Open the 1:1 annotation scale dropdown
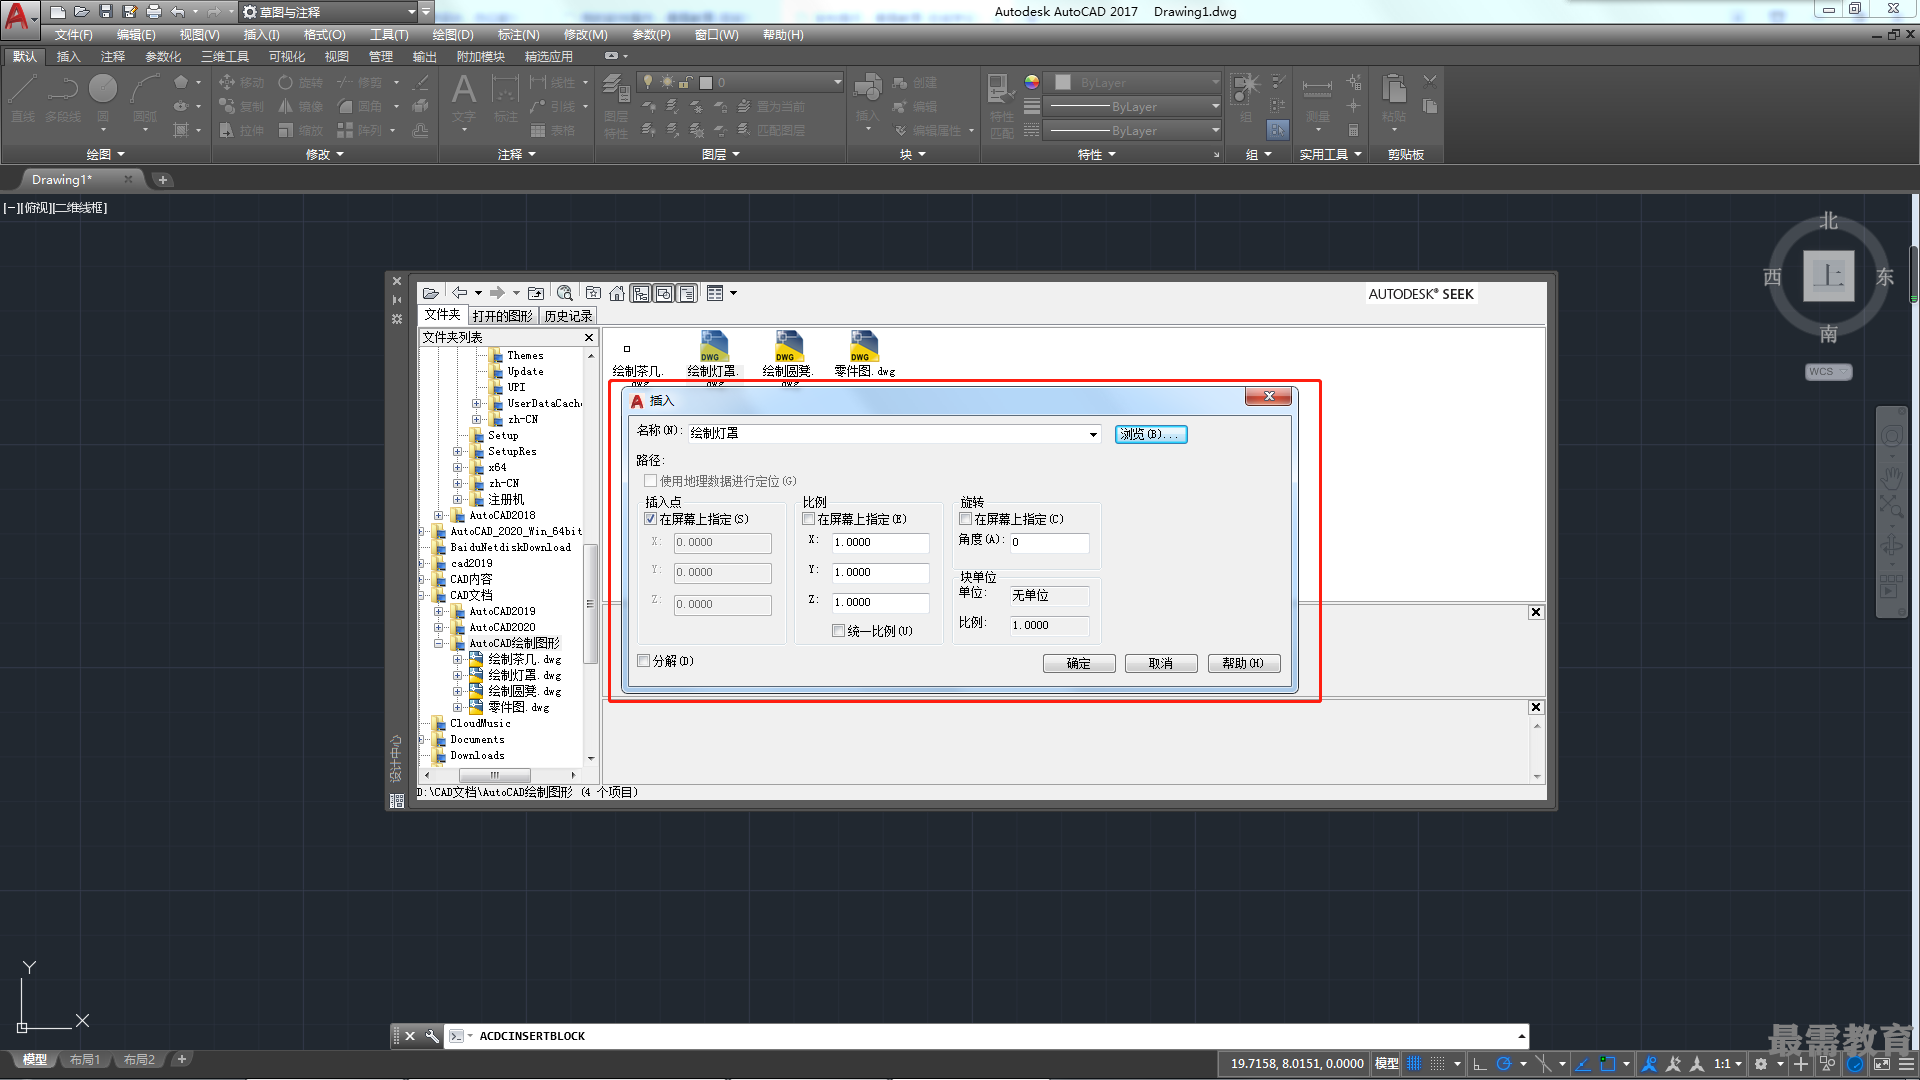The image size is (1920, 1080). click(1728, 1063)
